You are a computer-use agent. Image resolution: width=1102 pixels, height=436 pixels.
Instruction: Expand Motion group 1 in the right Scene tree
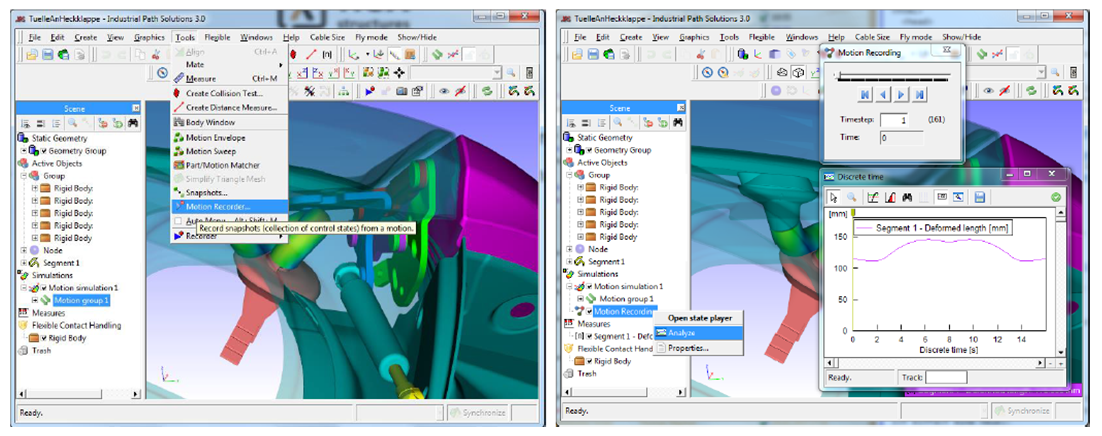(580, 299)
